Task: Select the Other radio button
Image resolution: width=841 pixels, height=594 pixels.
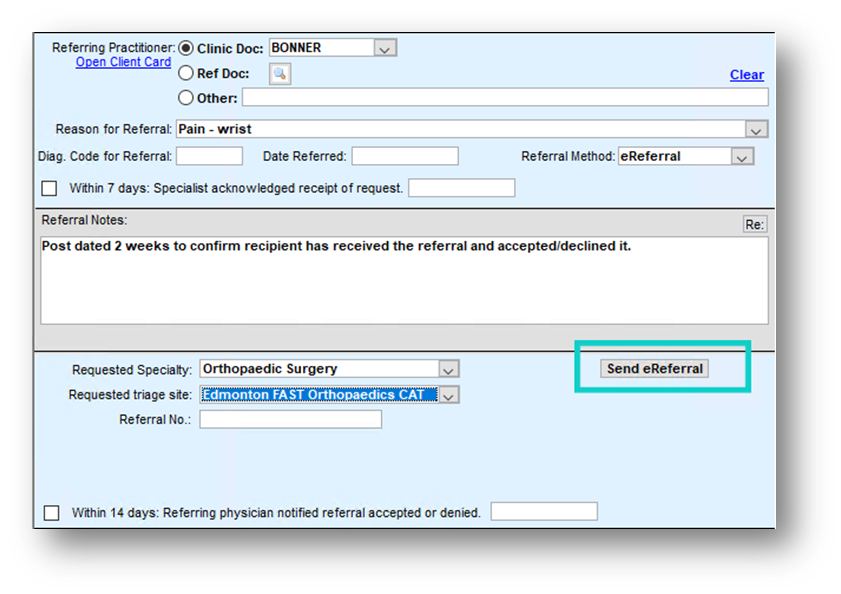Action: 186,98
